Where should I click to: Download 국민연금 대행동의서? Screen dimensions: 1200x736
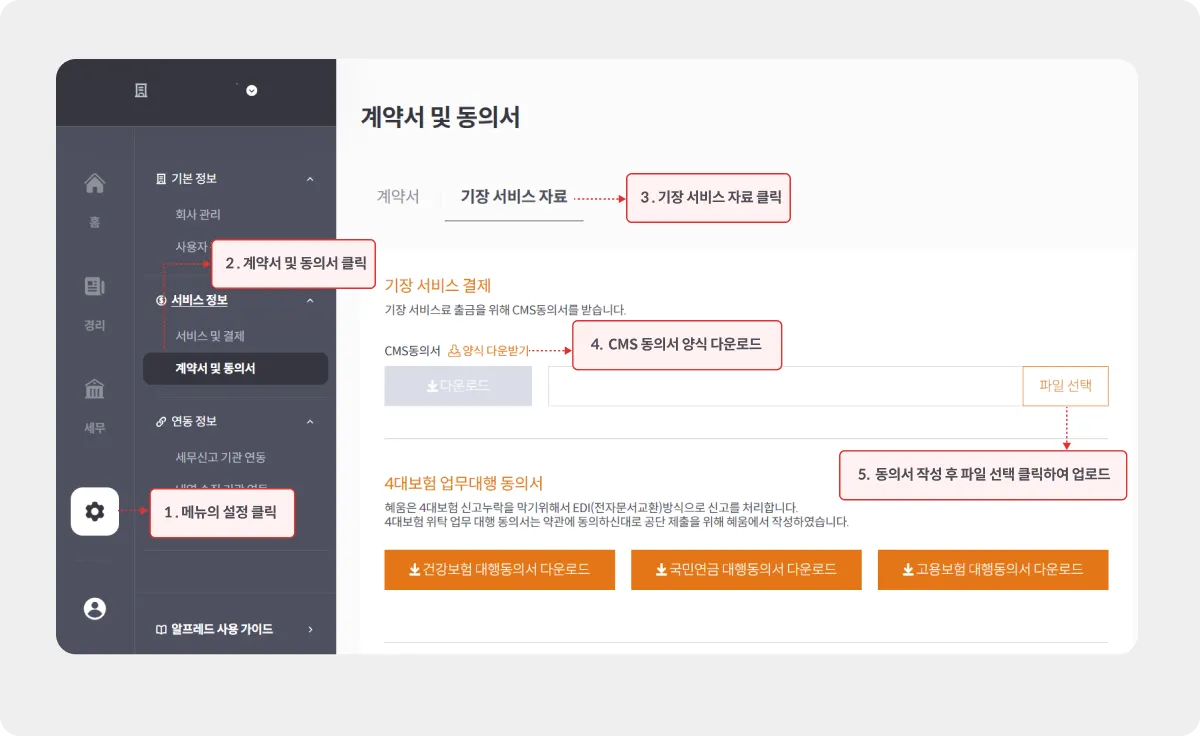coord(746,570)
